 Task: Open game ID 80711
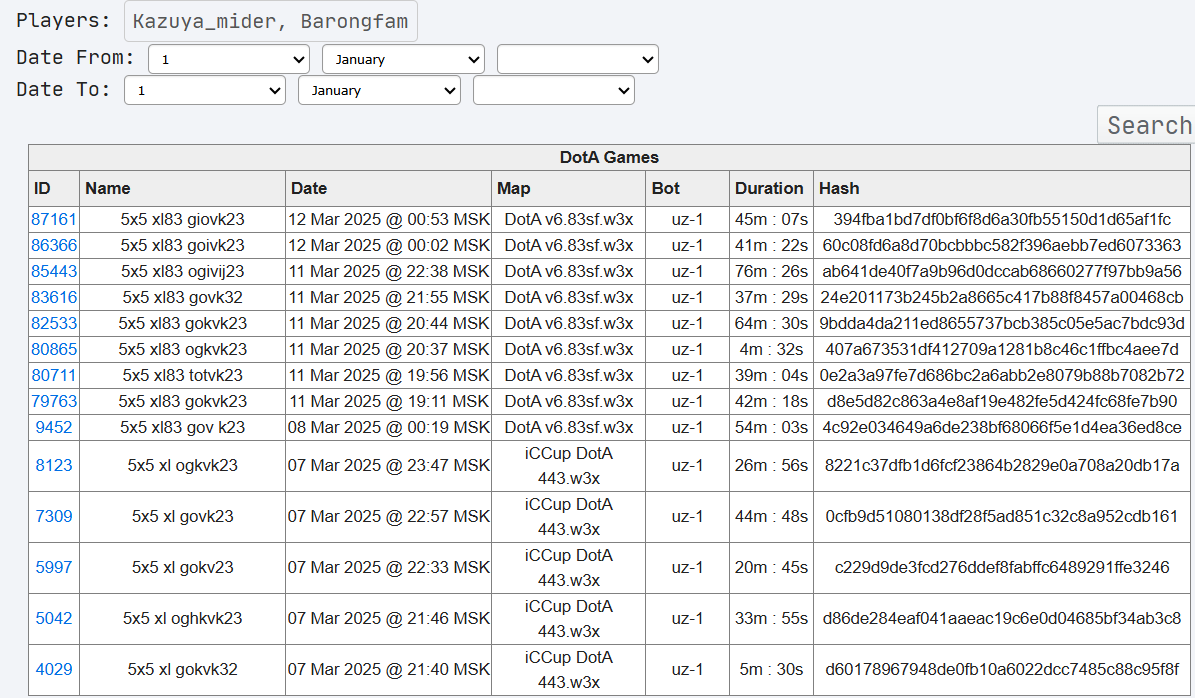coord(54,375)
